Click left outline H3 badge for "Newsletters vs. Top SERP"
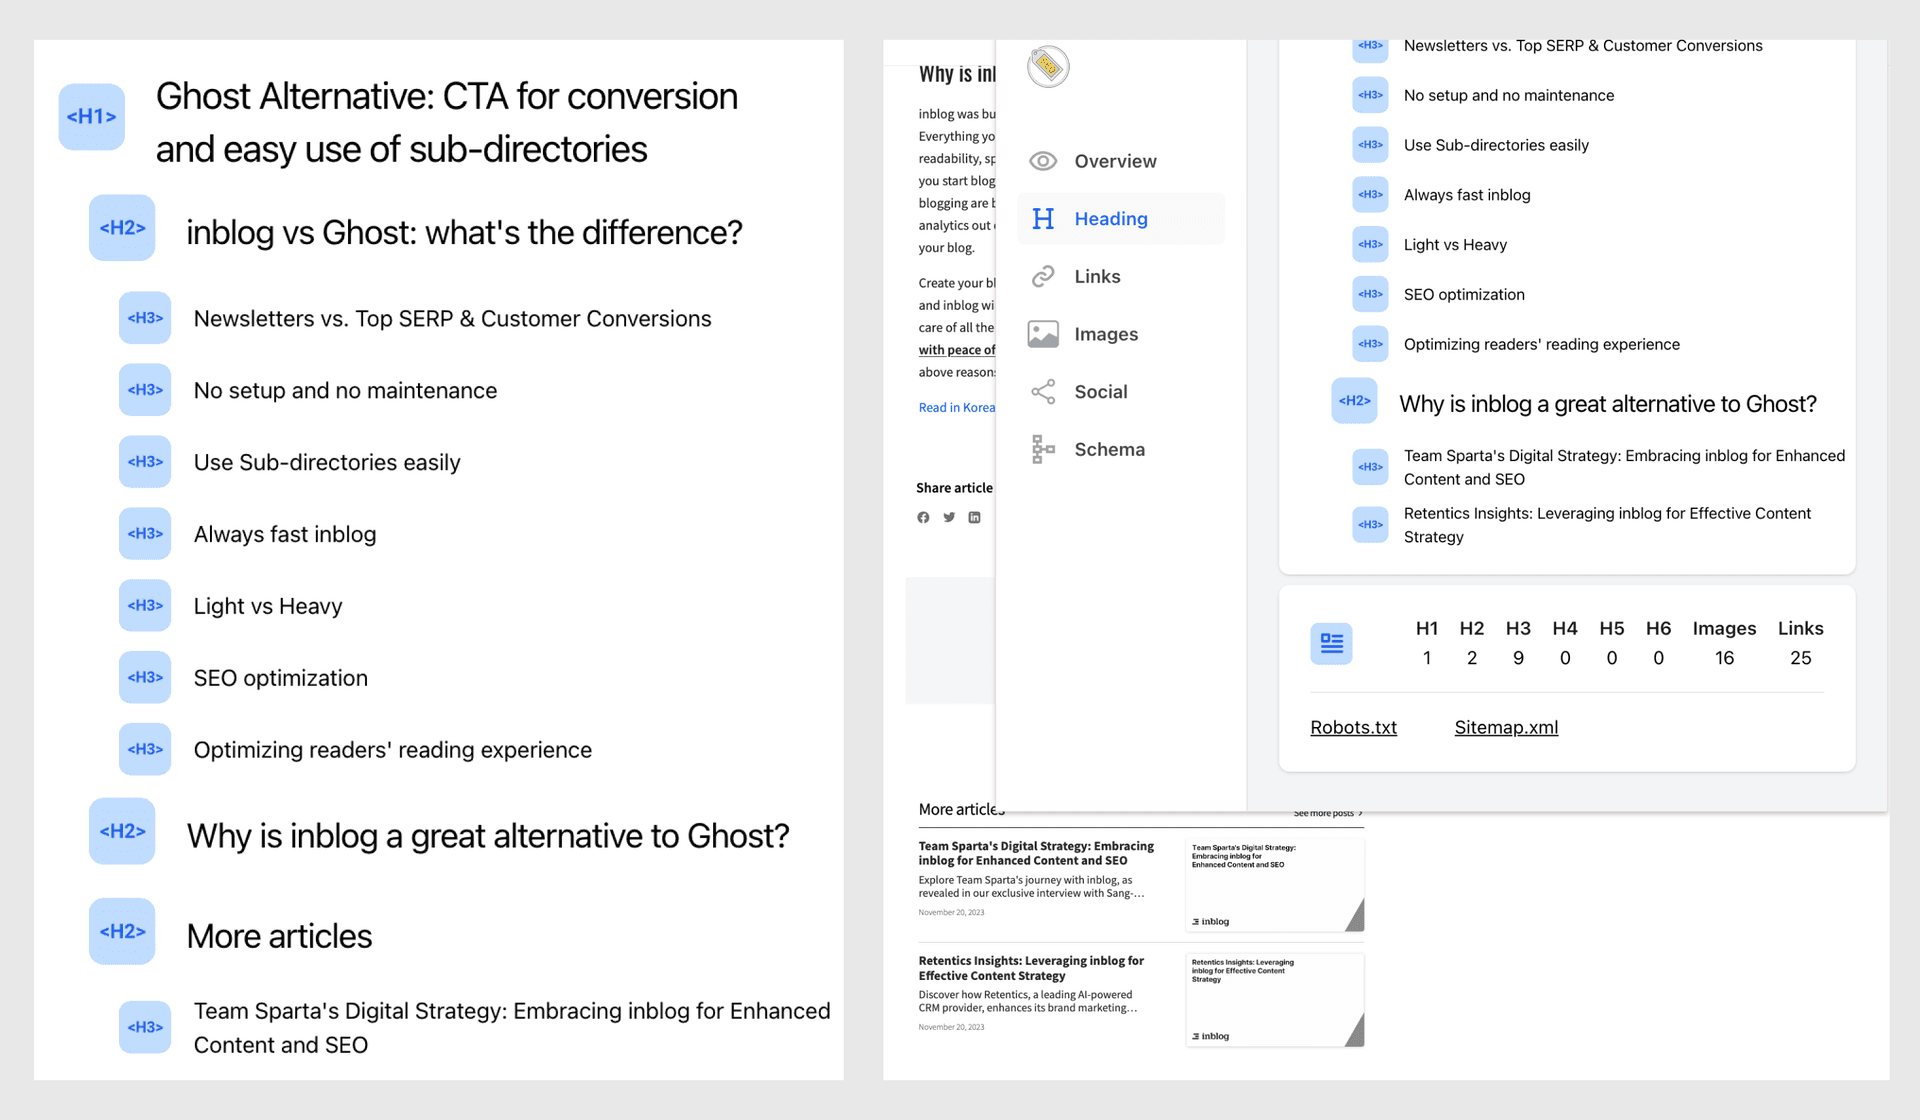The image size is (1920, 1120). click(x=145, y=318)
